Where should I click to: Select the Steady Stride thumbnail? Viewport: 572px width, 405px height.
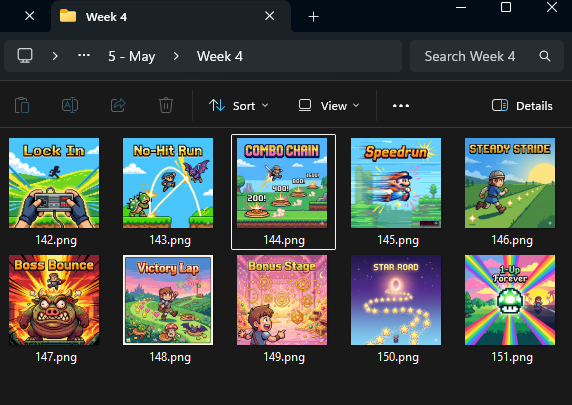(x=510, y=183)
